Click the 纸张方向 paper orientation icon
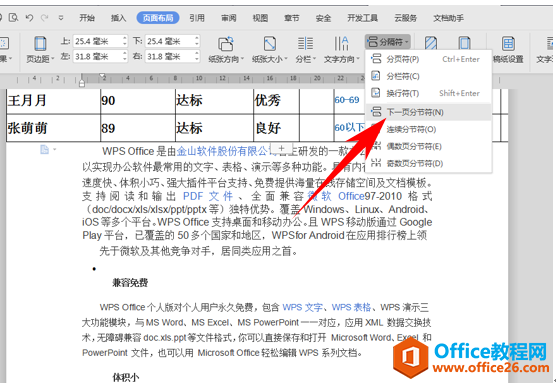Viewport: 556px width, 385px height. 226,44
